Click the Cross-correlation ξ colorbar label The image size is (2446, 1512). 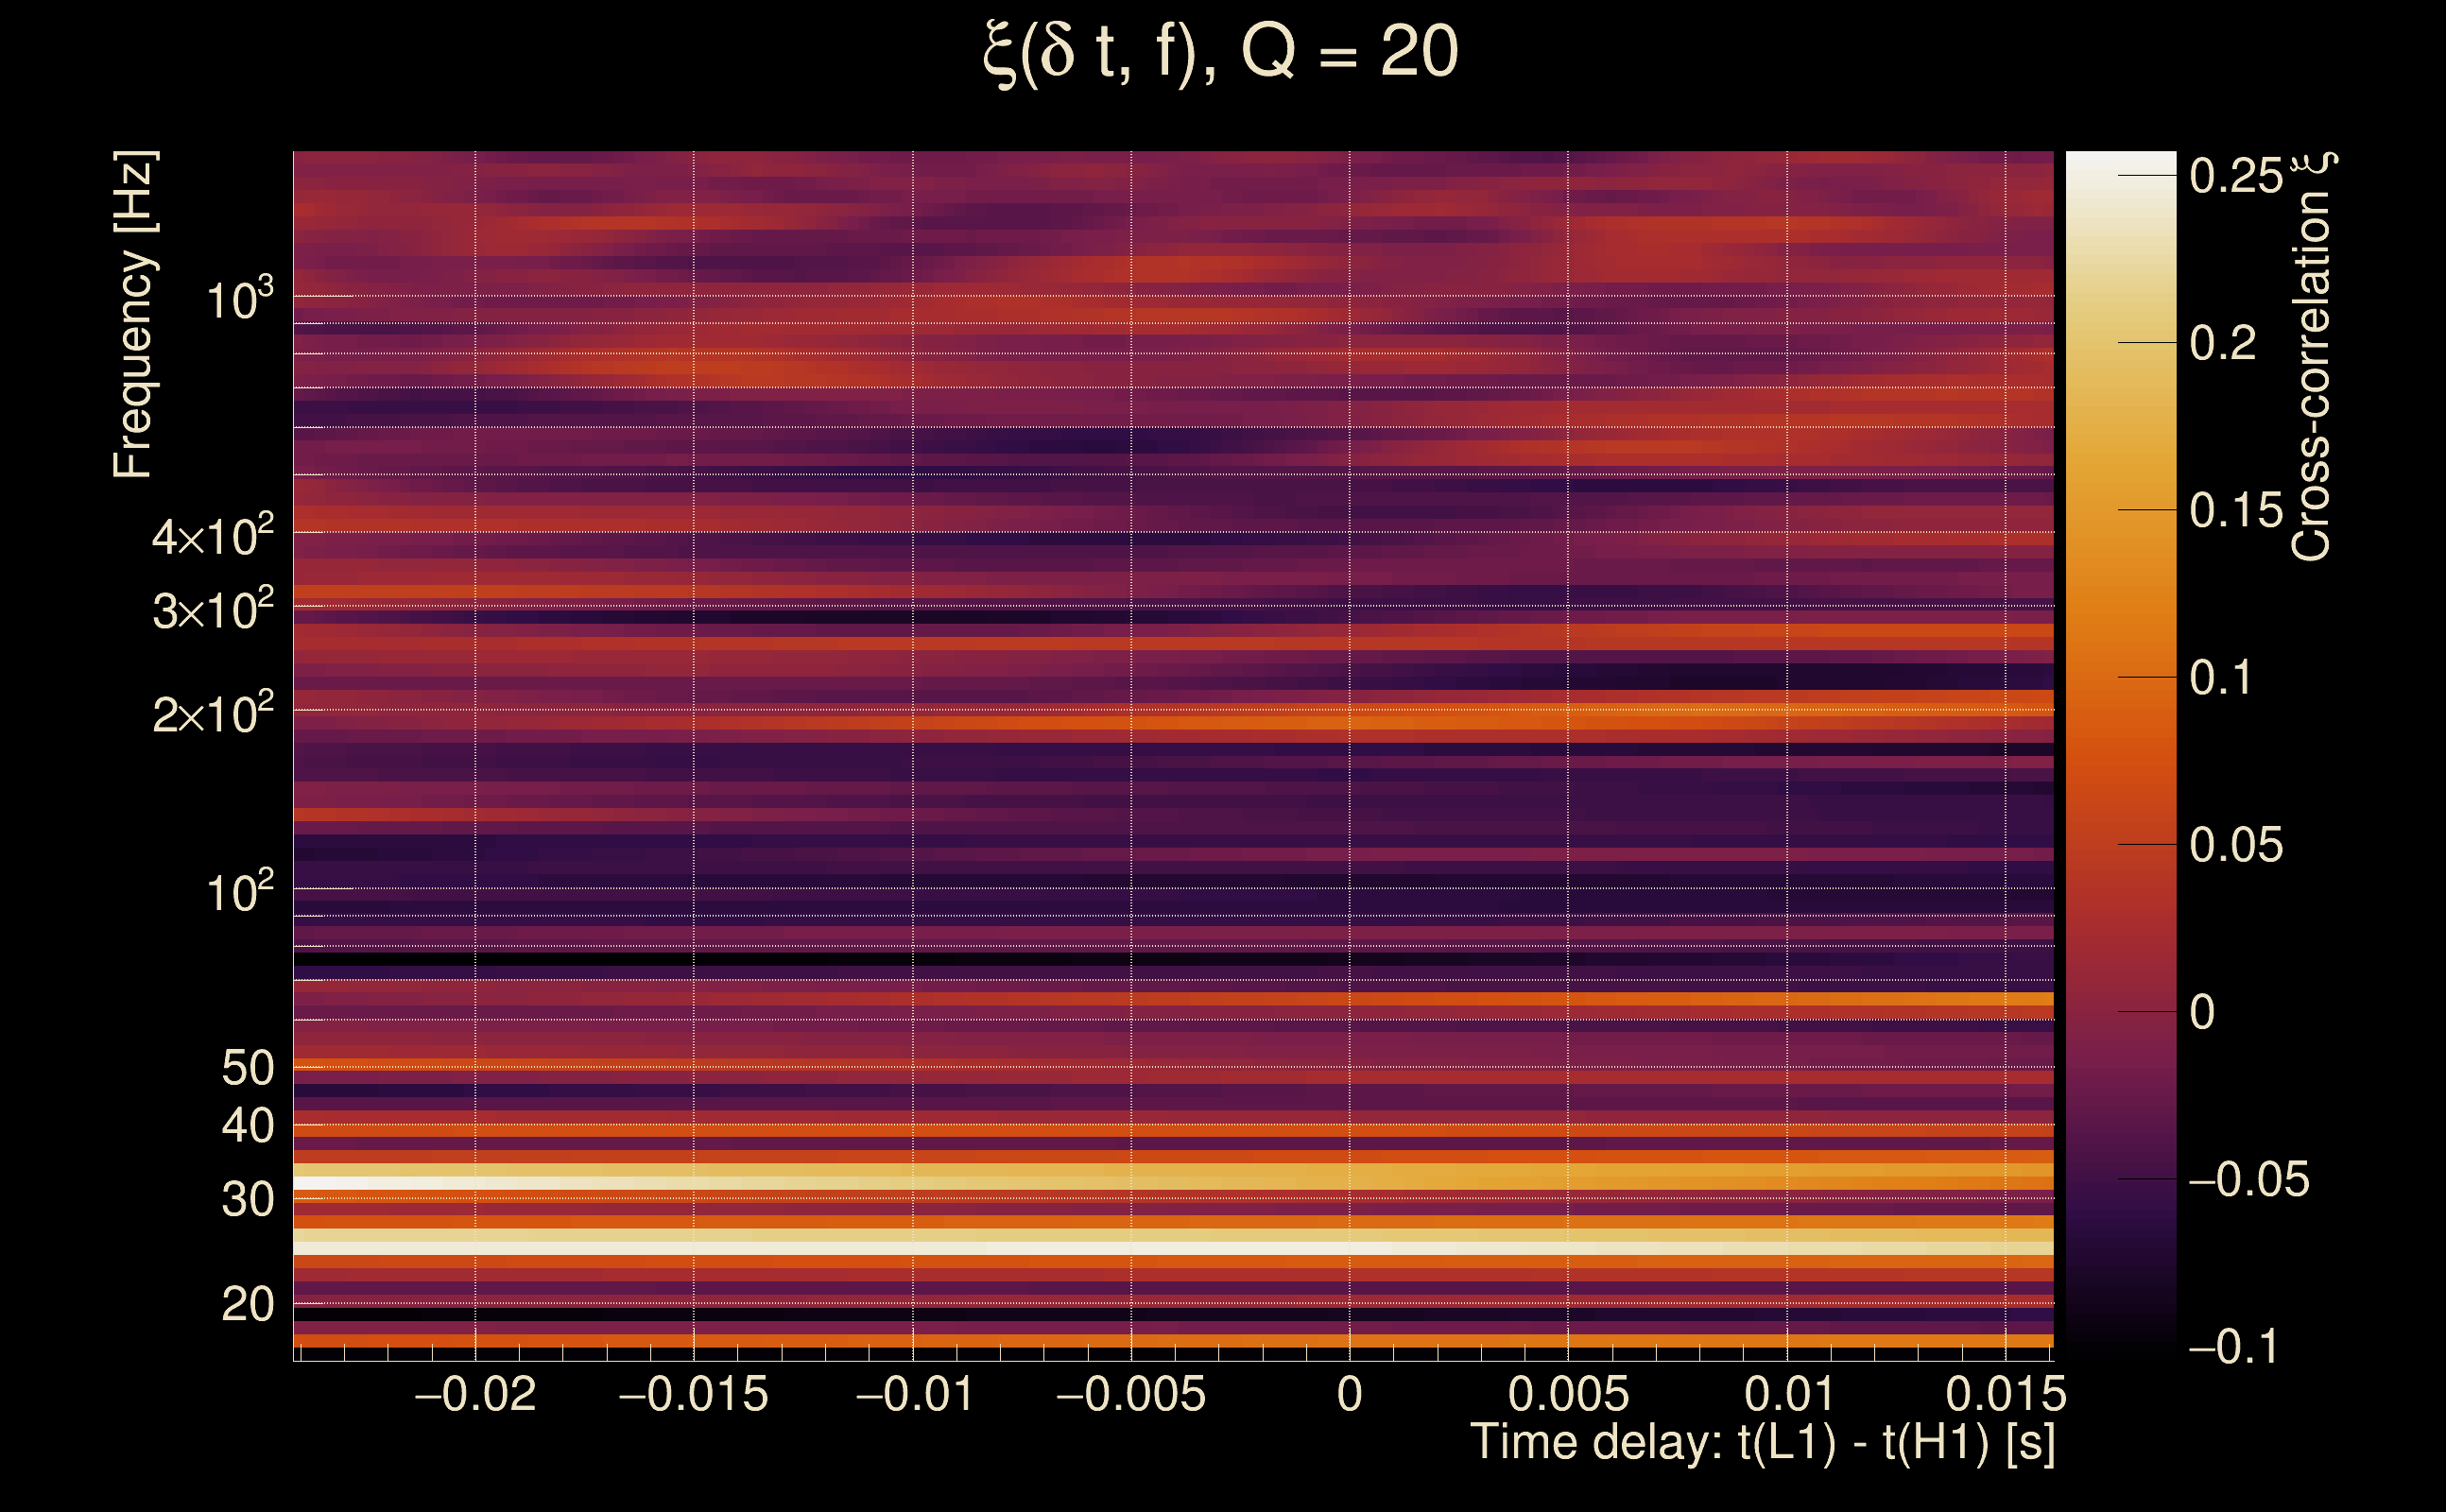coord(2312,358)
